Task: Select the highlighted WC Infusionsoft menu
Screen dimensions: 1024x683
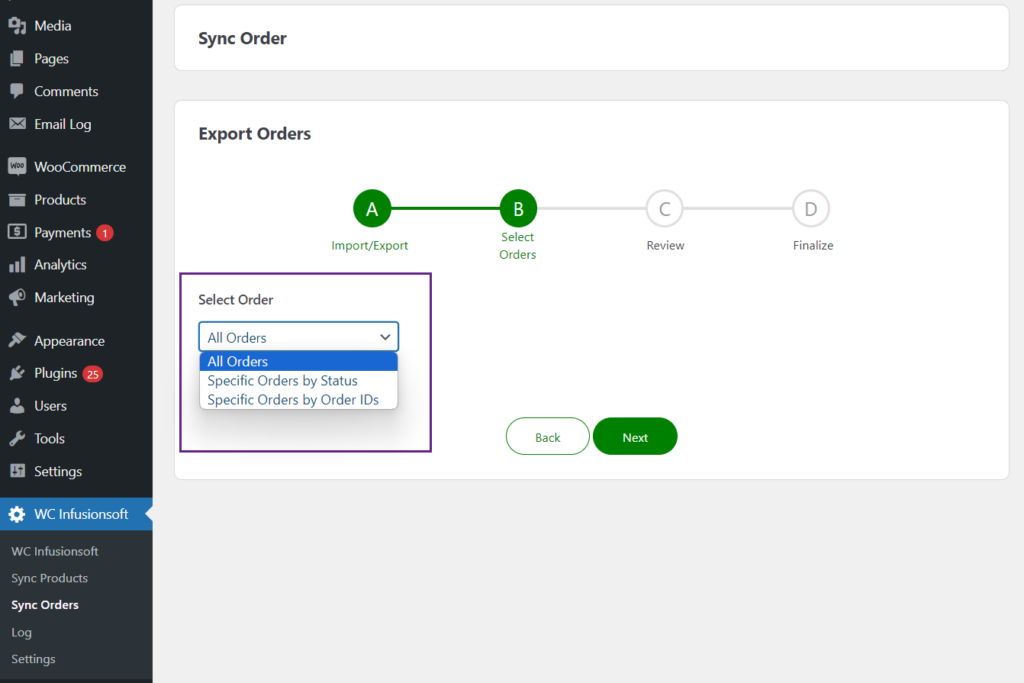Action: pyautogui.click(x=76, y=515)
